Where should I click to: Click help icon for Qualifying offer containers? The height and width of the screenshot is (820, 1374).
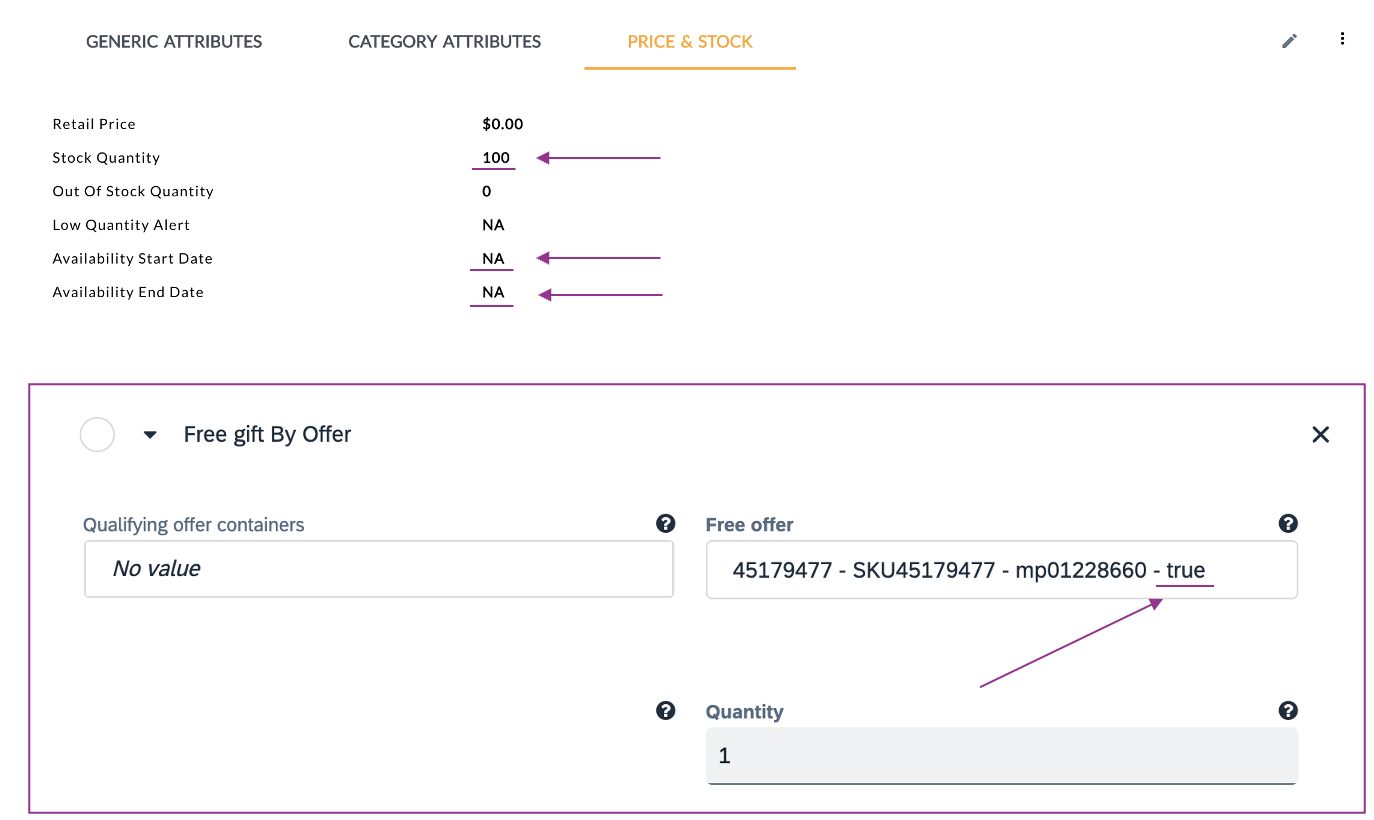pyautogui.click(x=665, y=524)
